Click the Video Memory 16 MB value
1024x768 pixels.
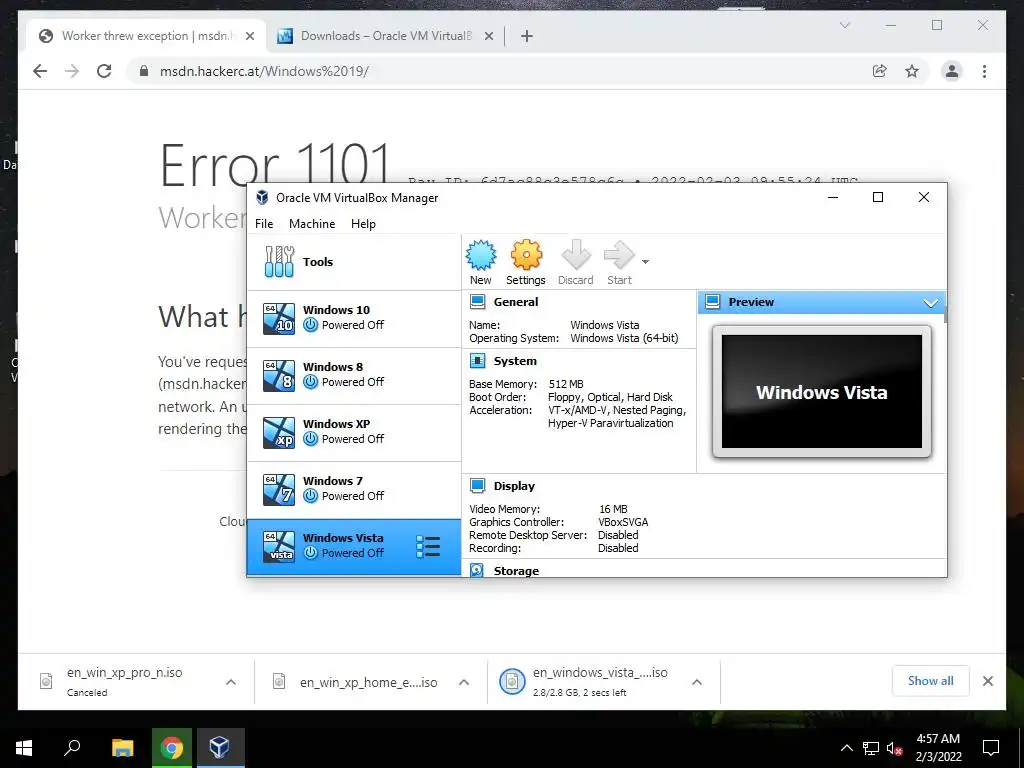pyautogui.click(x=613, y=509)
